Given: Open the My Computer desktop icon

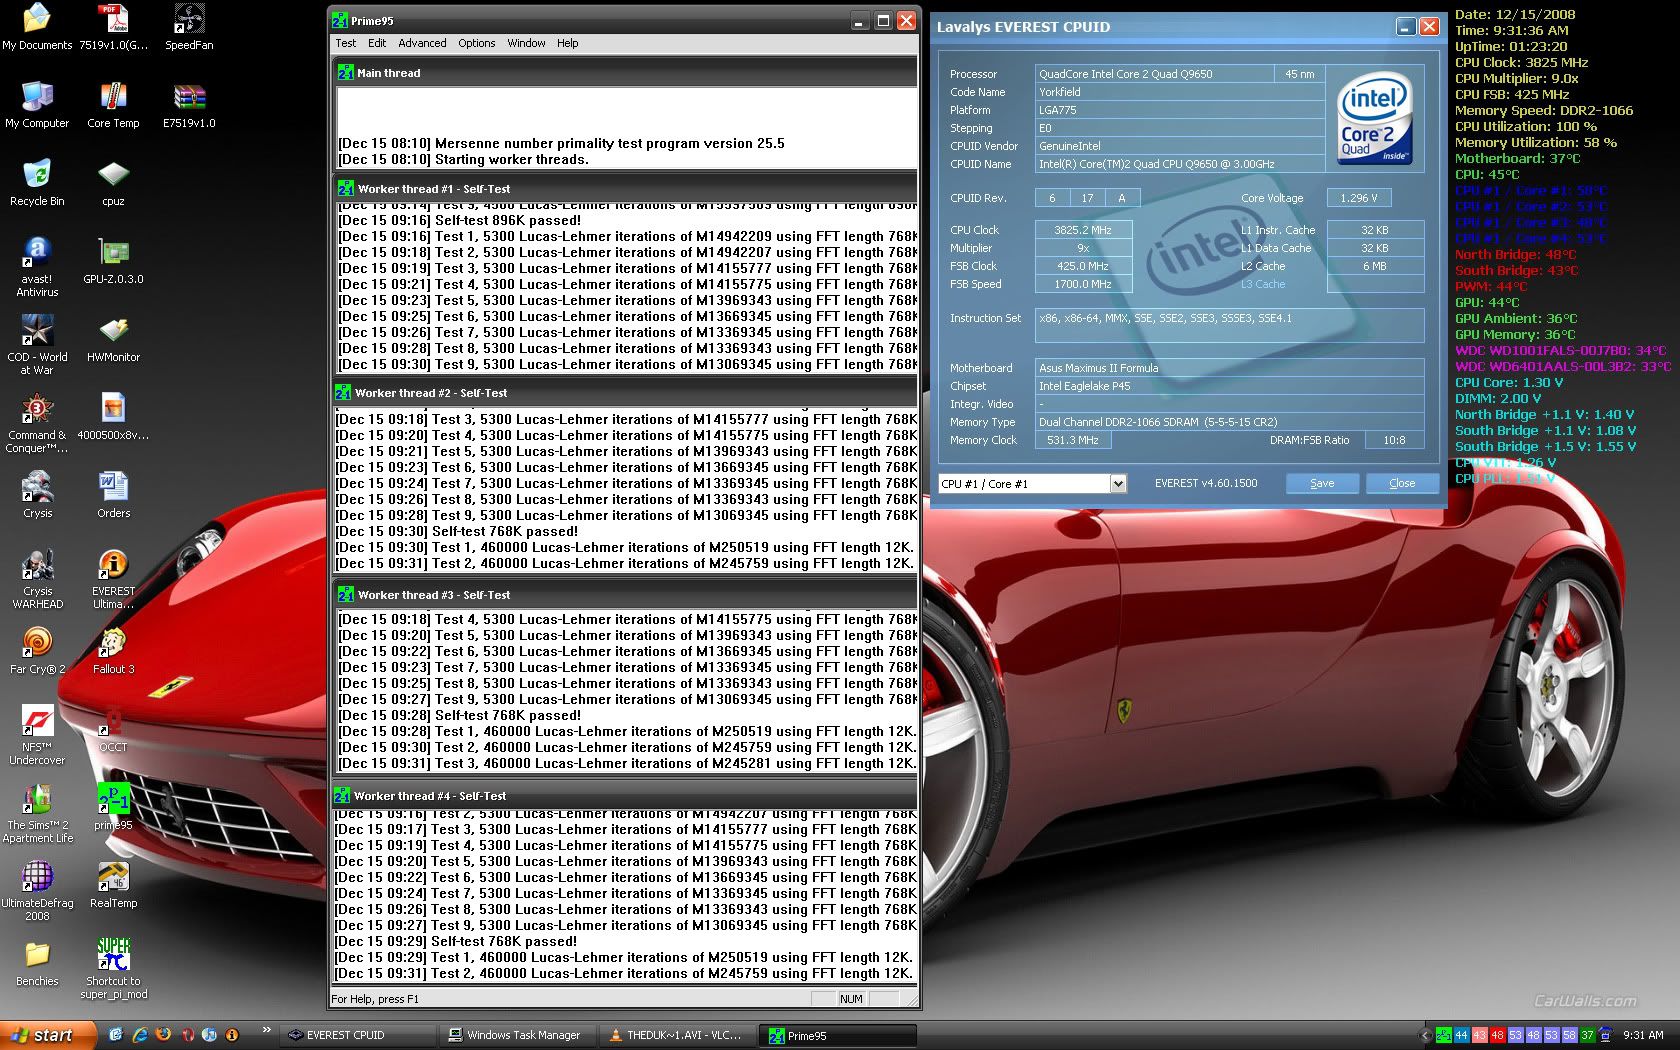Looking at the screenshot, I should (37, 105).
